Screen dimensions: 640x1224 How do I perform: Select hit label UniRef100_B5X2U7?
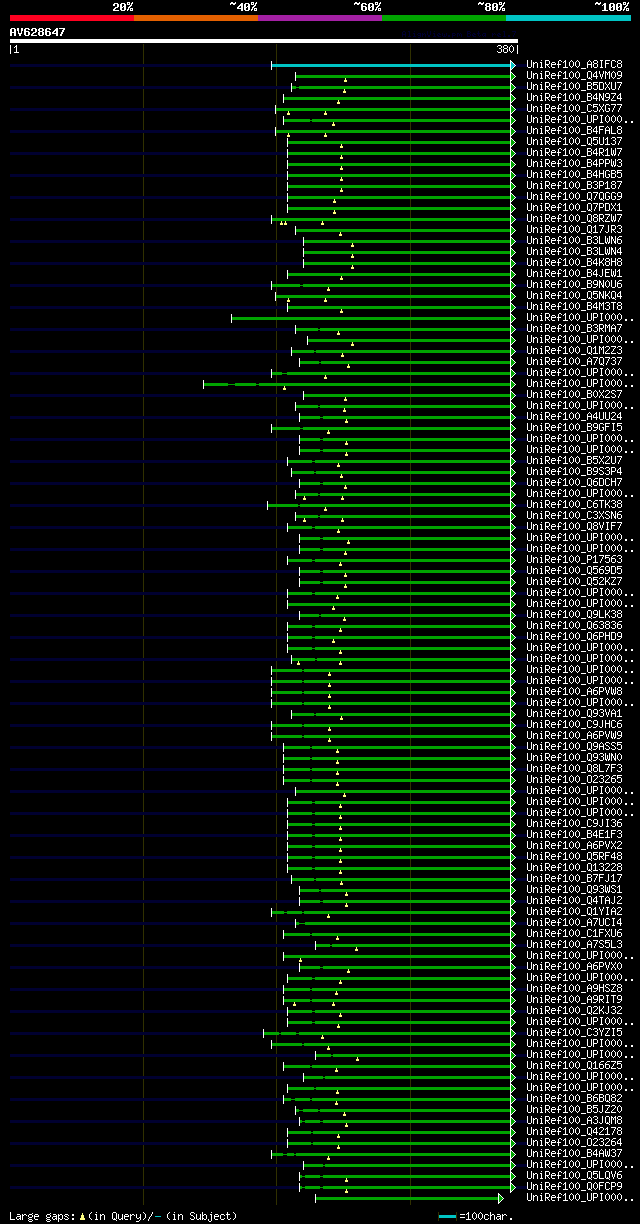pos(574,461)
